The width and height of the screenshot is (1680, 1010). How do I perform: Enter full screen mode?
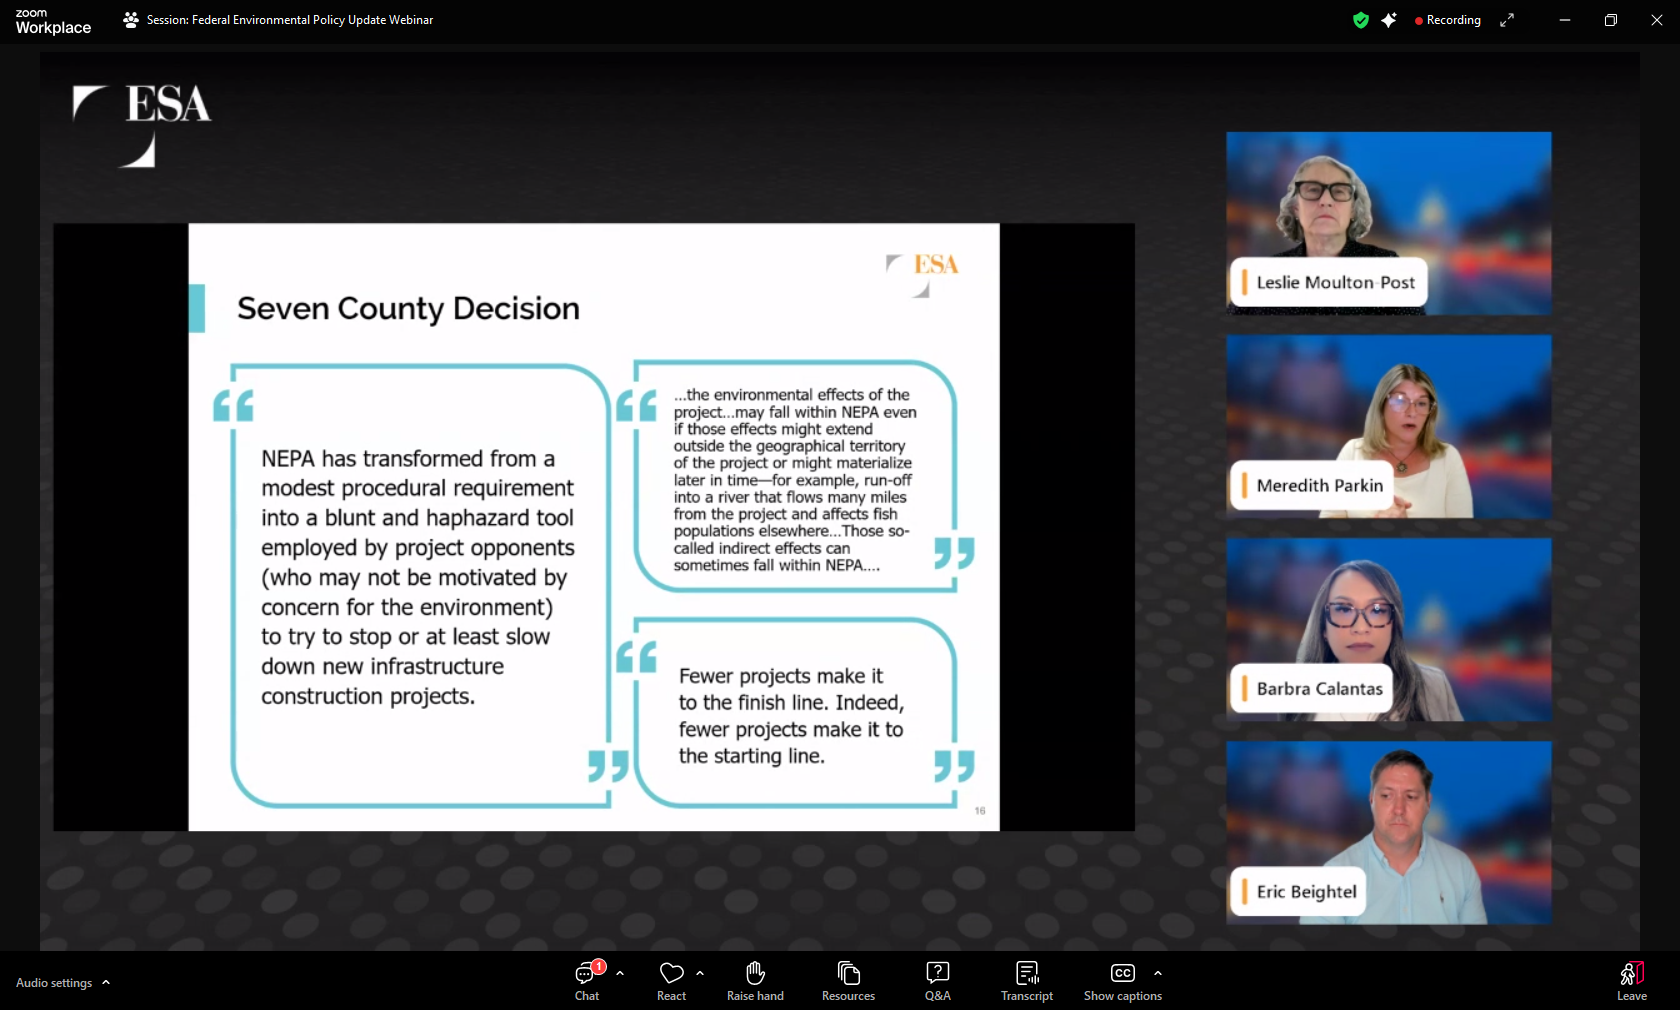tap(1507, 20)
